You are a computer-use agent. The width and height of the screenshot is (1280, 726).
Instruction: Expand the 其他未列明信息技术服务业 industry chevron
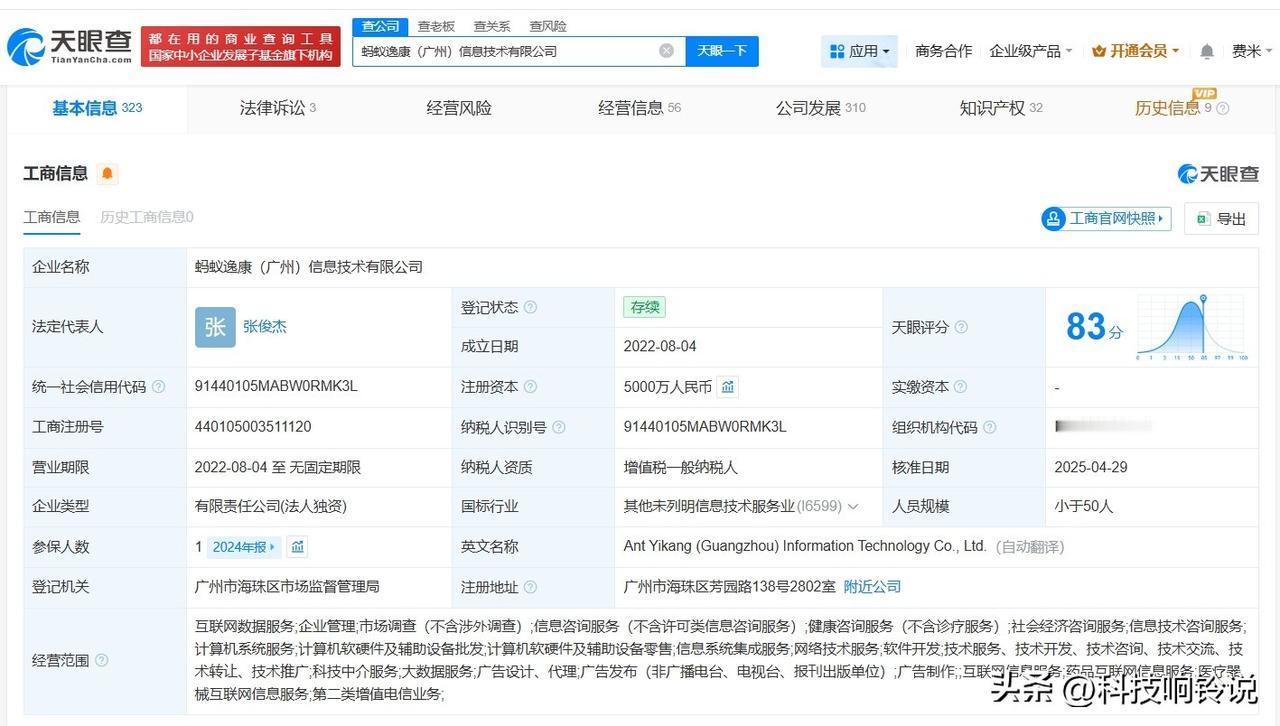pyautogui.click(x=853, y=507)
